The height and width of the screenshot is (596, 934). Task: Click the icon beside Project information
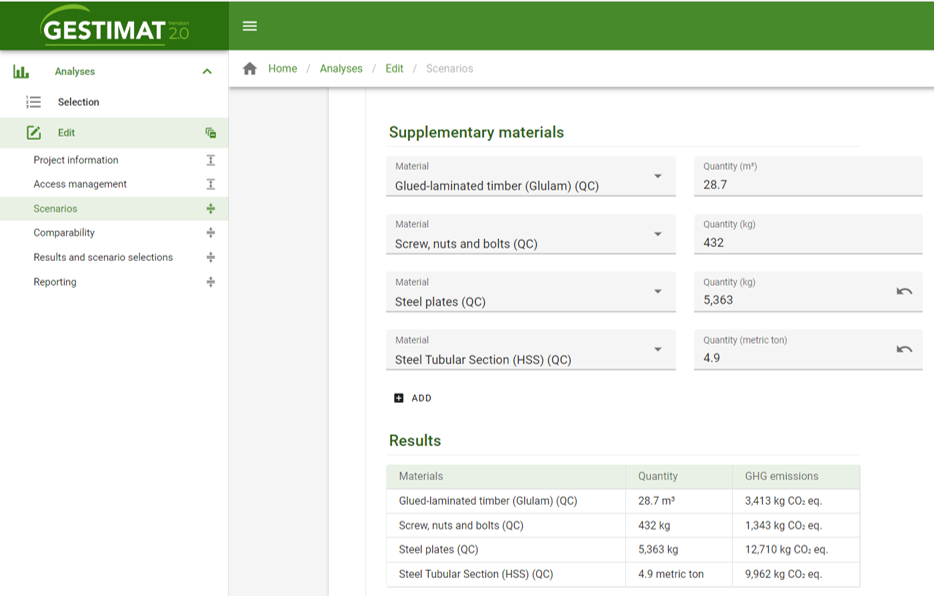pos(210,160)
